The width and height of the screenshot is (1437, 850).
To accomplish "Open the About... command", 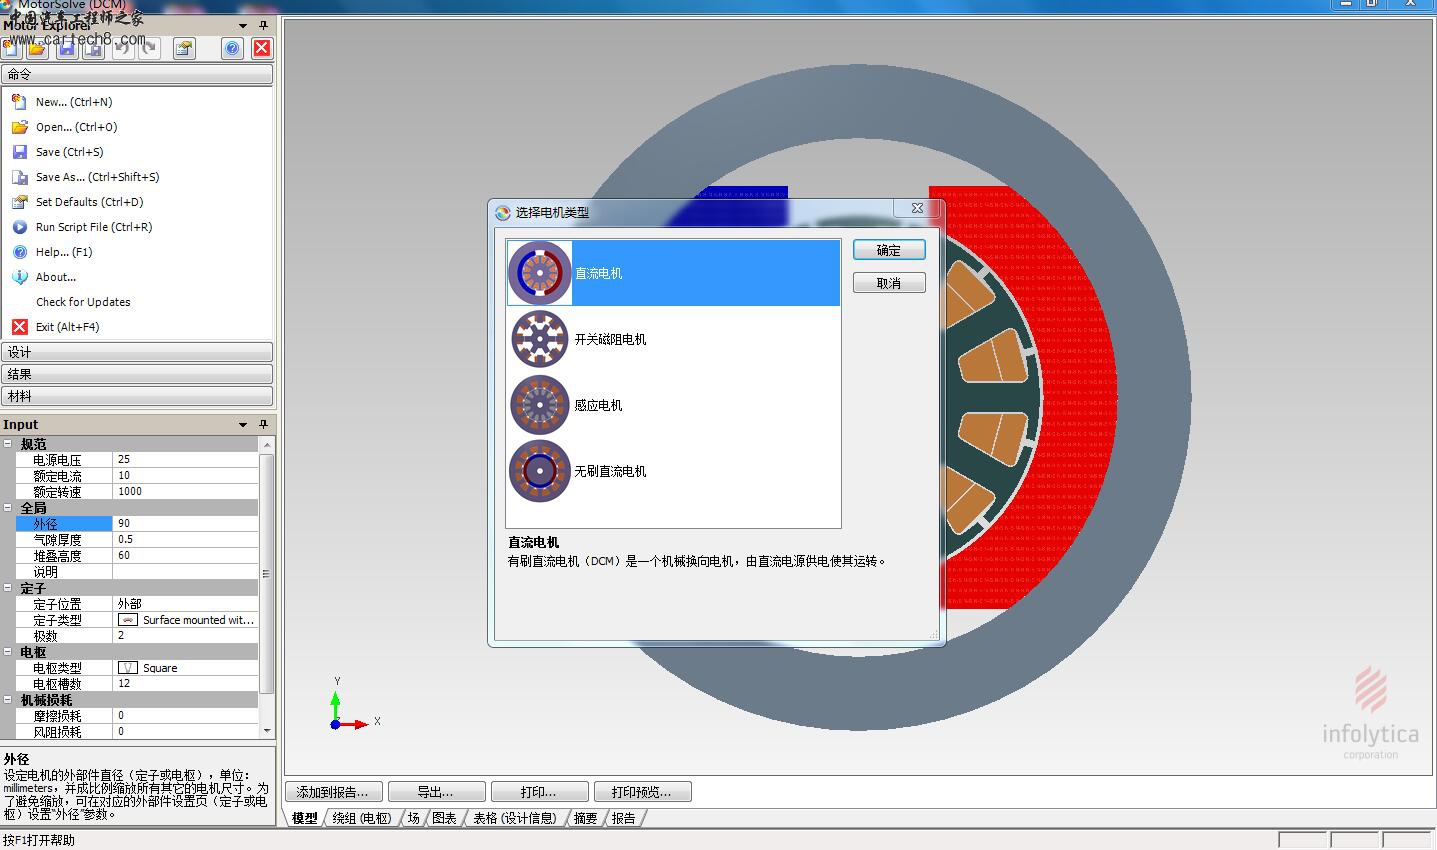I will point(56,277).
